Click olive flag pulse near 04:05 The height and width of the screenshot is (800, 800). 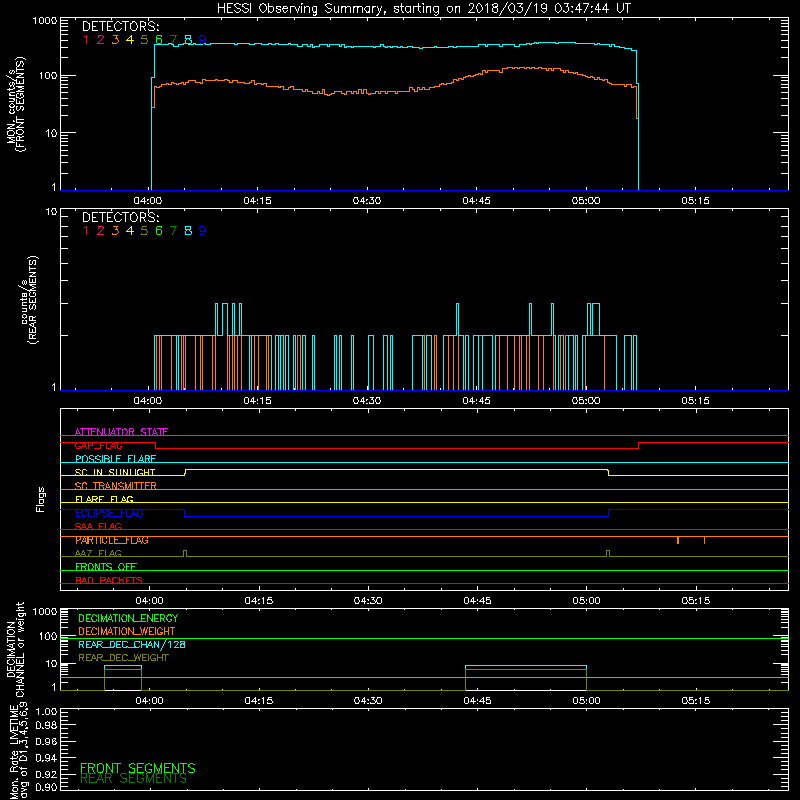click(185, 554)
